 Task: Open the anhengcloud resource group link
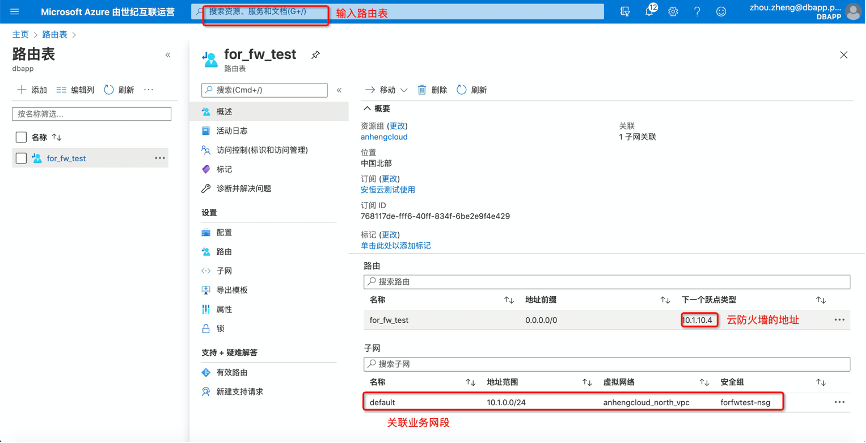click(x=384, y=137)
